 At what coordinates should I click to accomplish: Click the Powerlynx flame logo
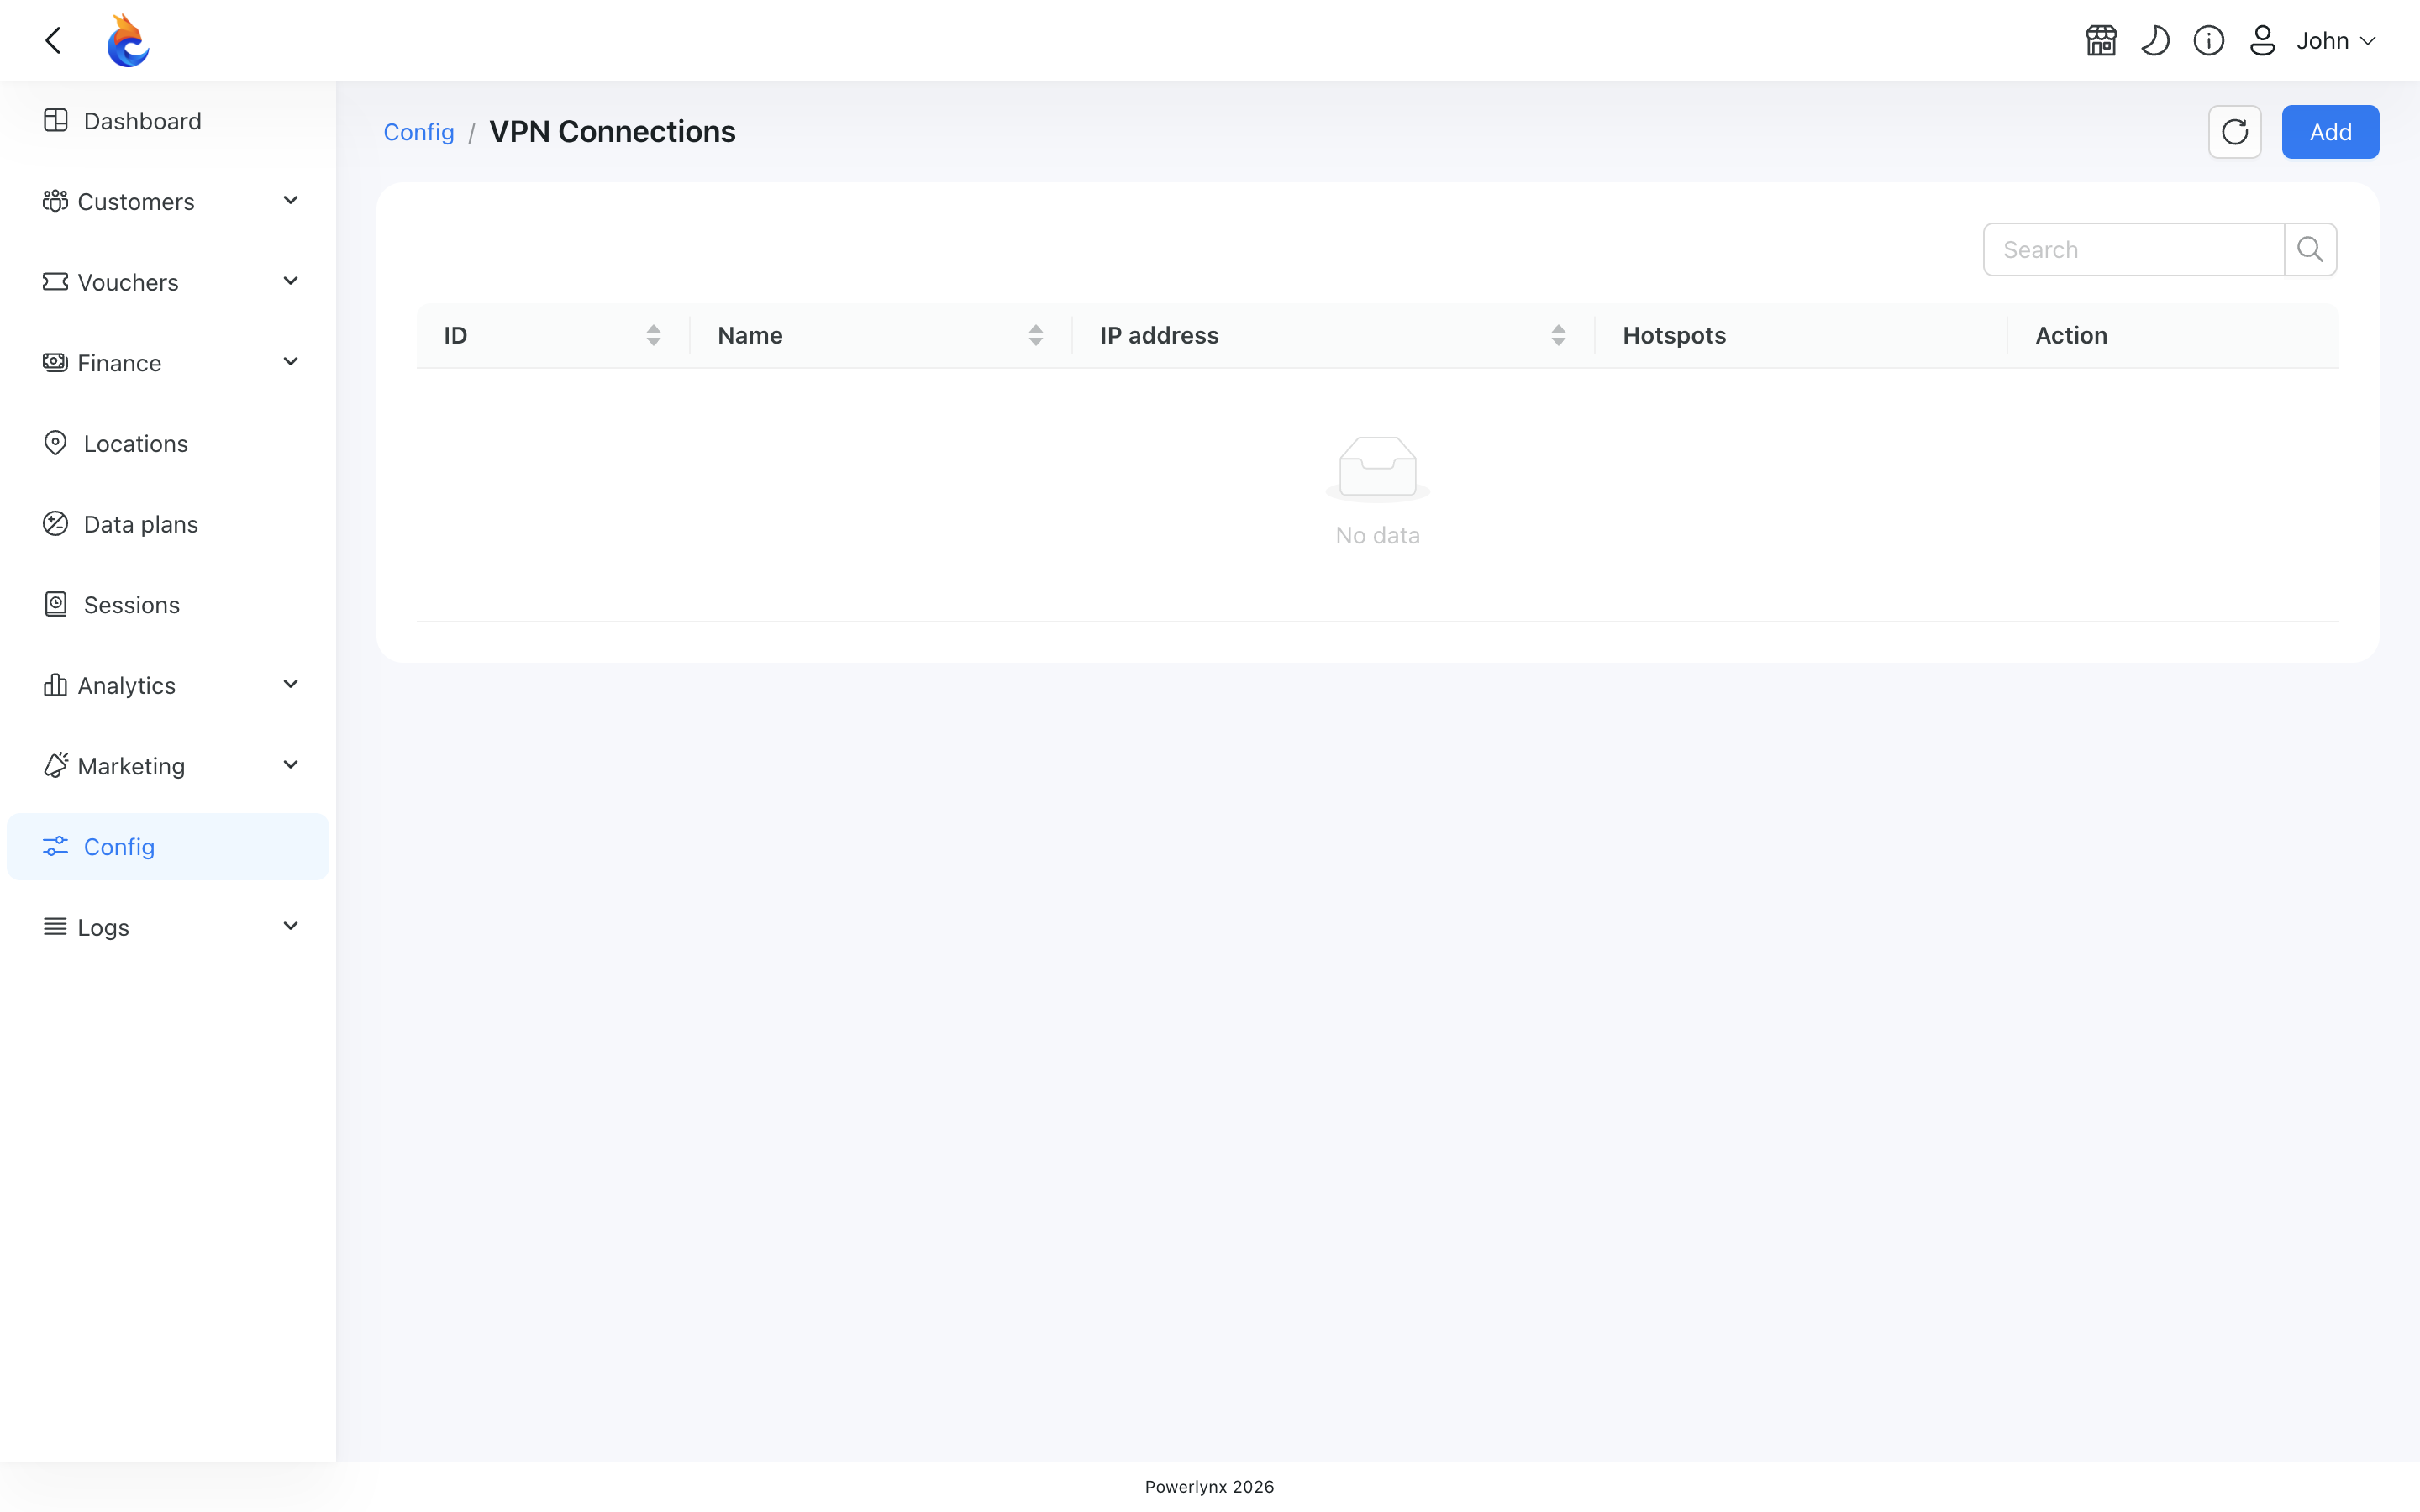coord(128,40)
